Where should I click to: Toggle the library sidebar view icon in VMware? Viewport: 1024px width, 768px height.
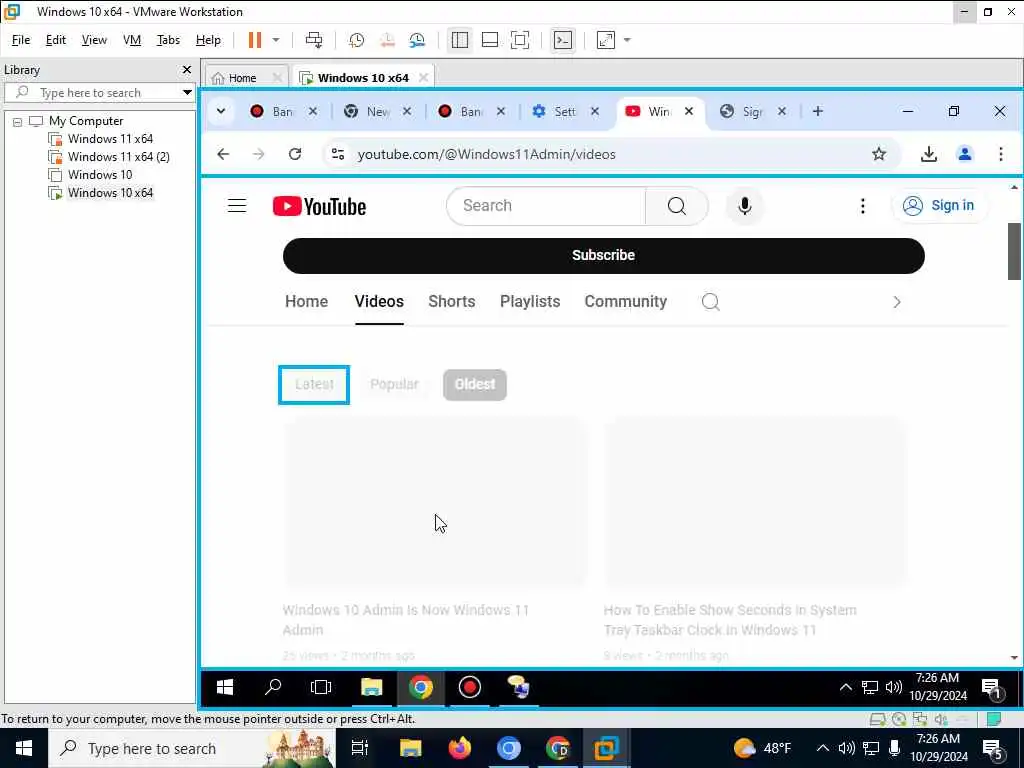460,40
